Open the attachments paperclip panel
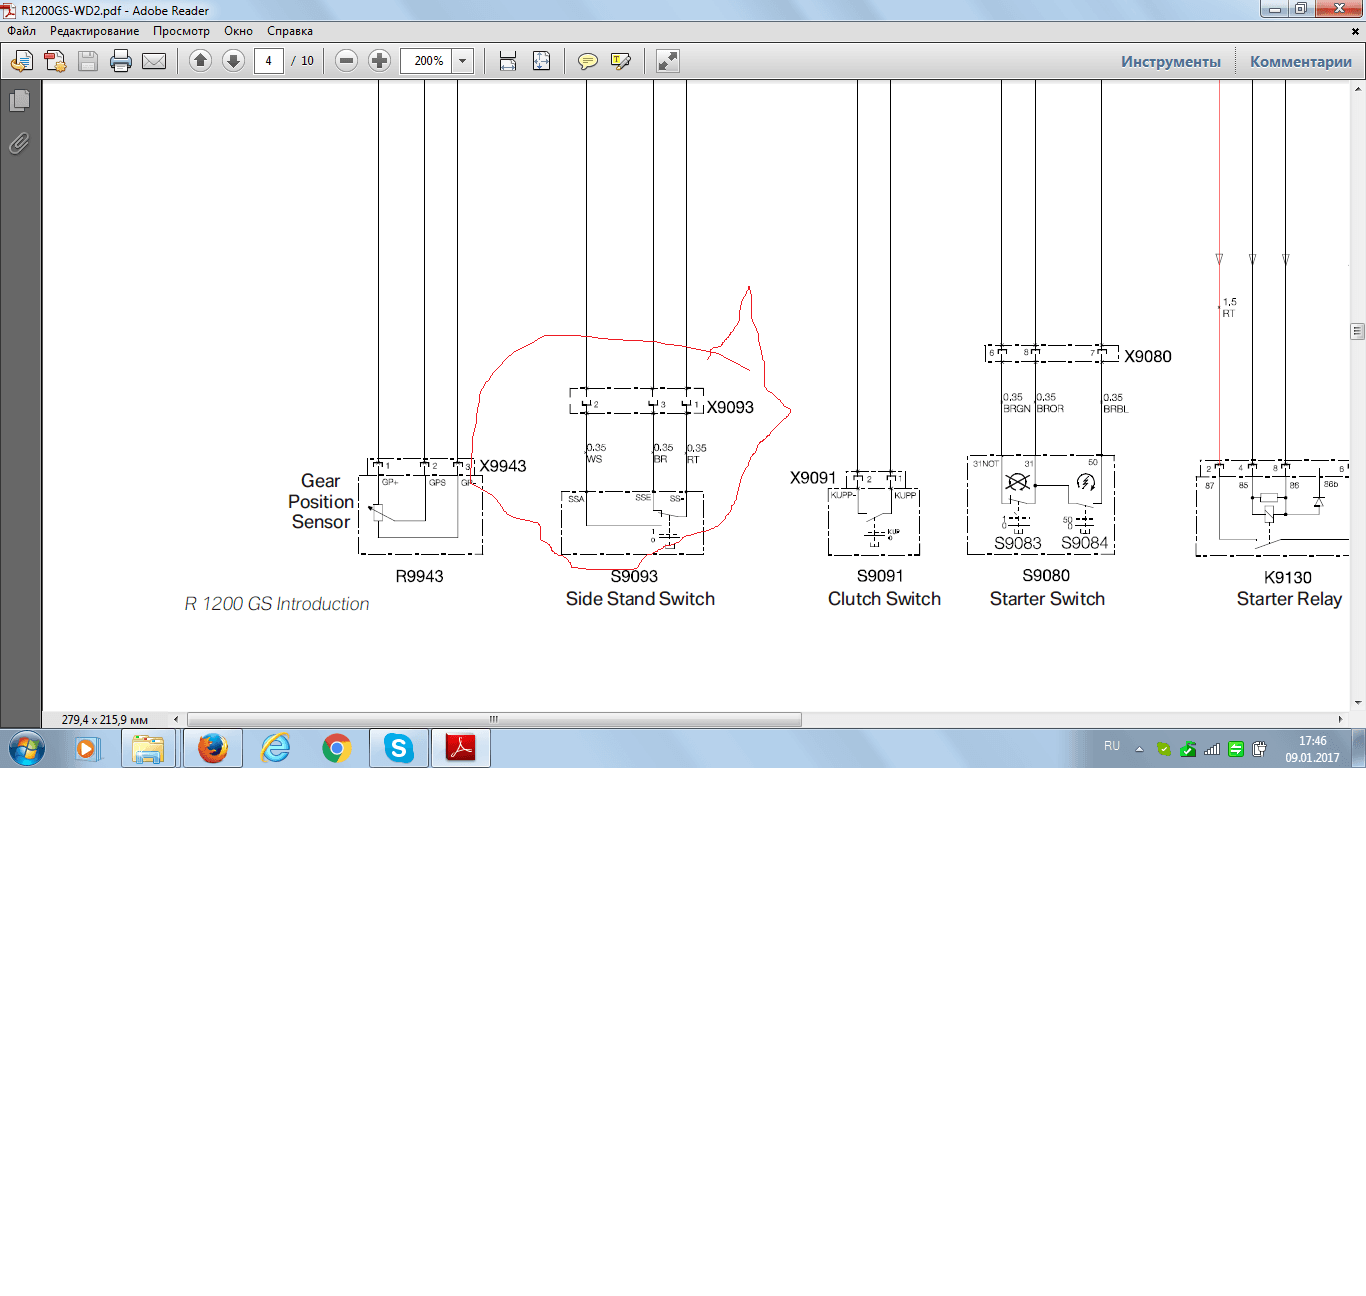 tap(19, 143)
